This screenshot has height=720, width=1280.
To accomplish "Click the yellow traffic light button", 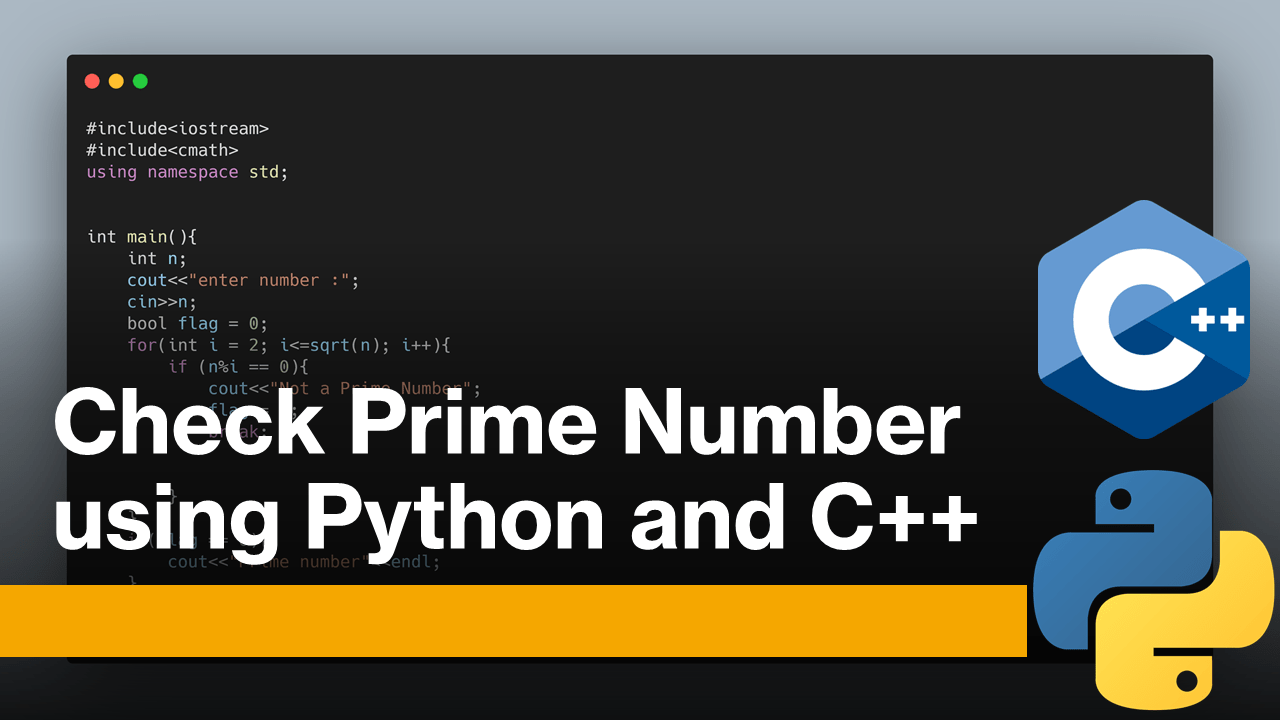I will [117, 81].
